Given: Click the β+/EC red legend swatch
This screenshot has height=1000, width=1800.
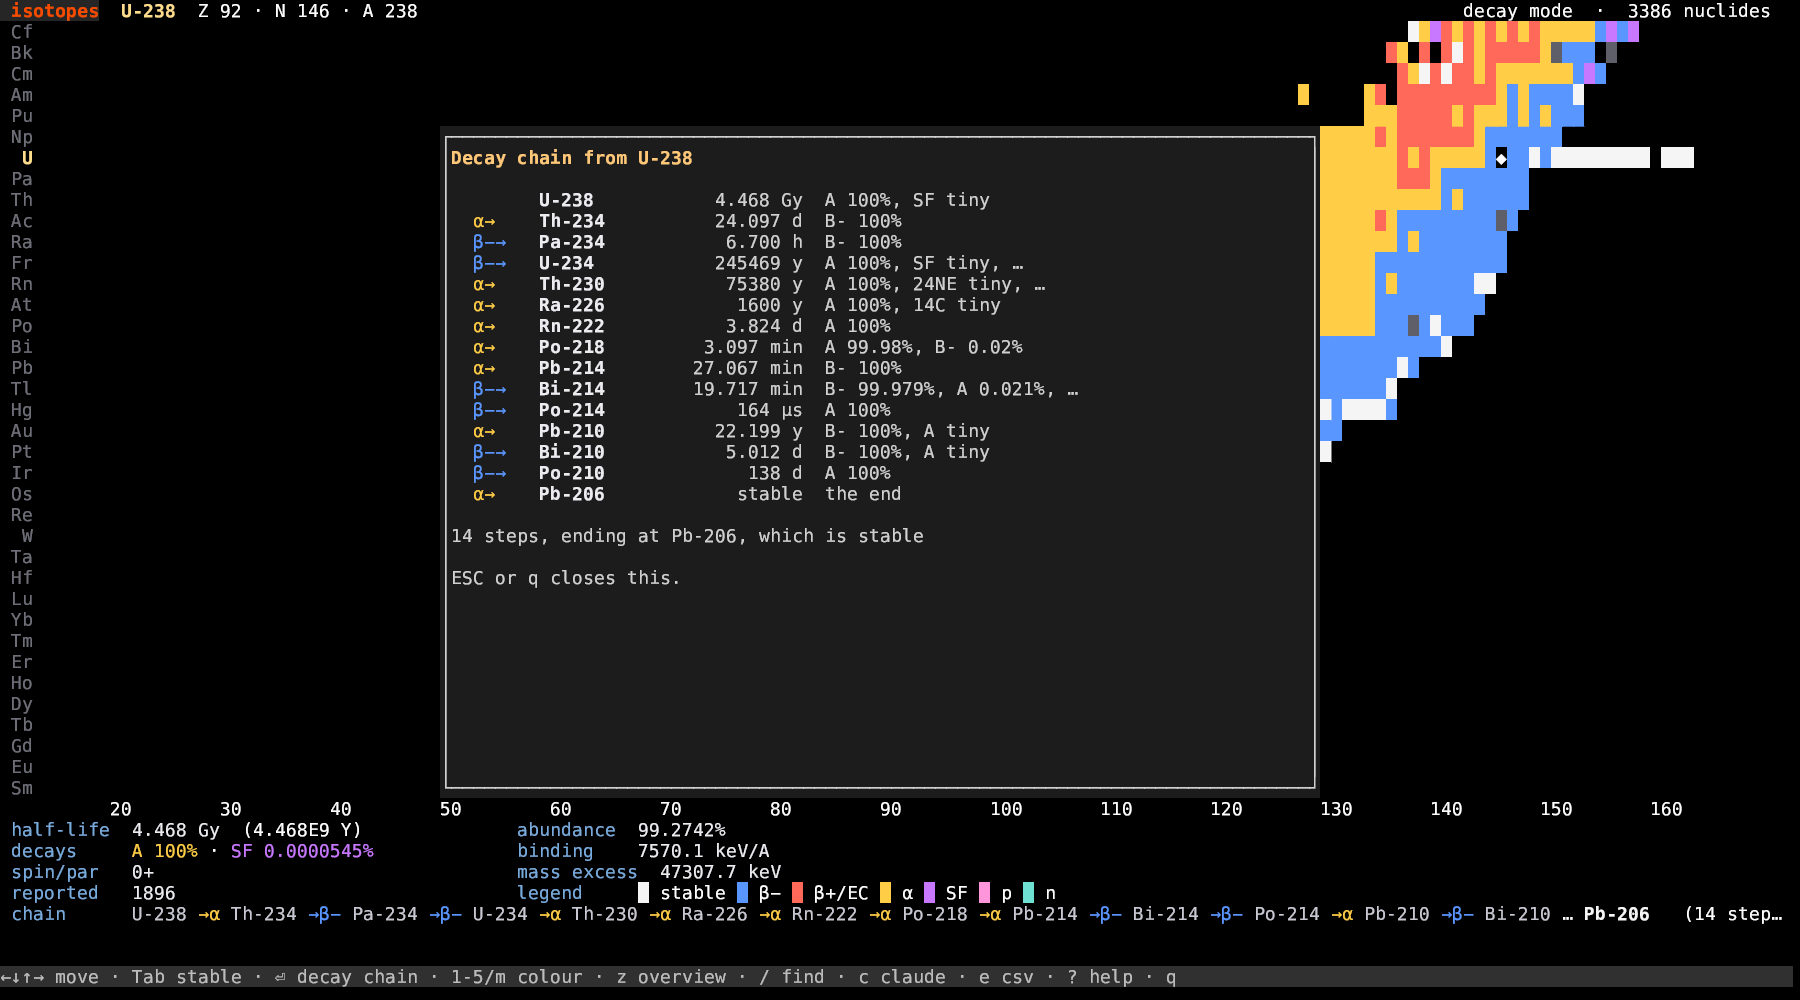Looking at the screenshot, I should (x=797, y=893).
